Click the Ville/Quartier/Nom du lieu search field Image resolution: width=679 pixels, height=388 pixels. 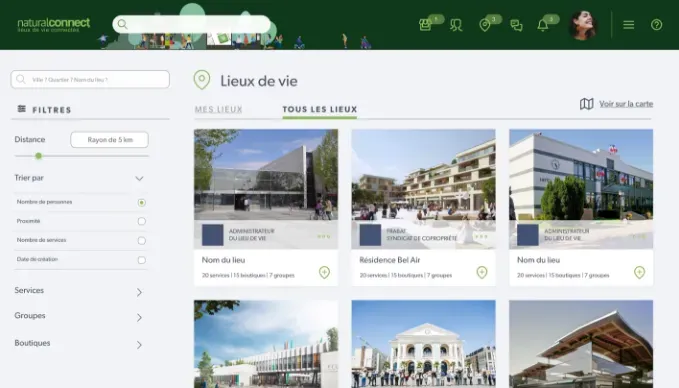click(x=90, y=79)
